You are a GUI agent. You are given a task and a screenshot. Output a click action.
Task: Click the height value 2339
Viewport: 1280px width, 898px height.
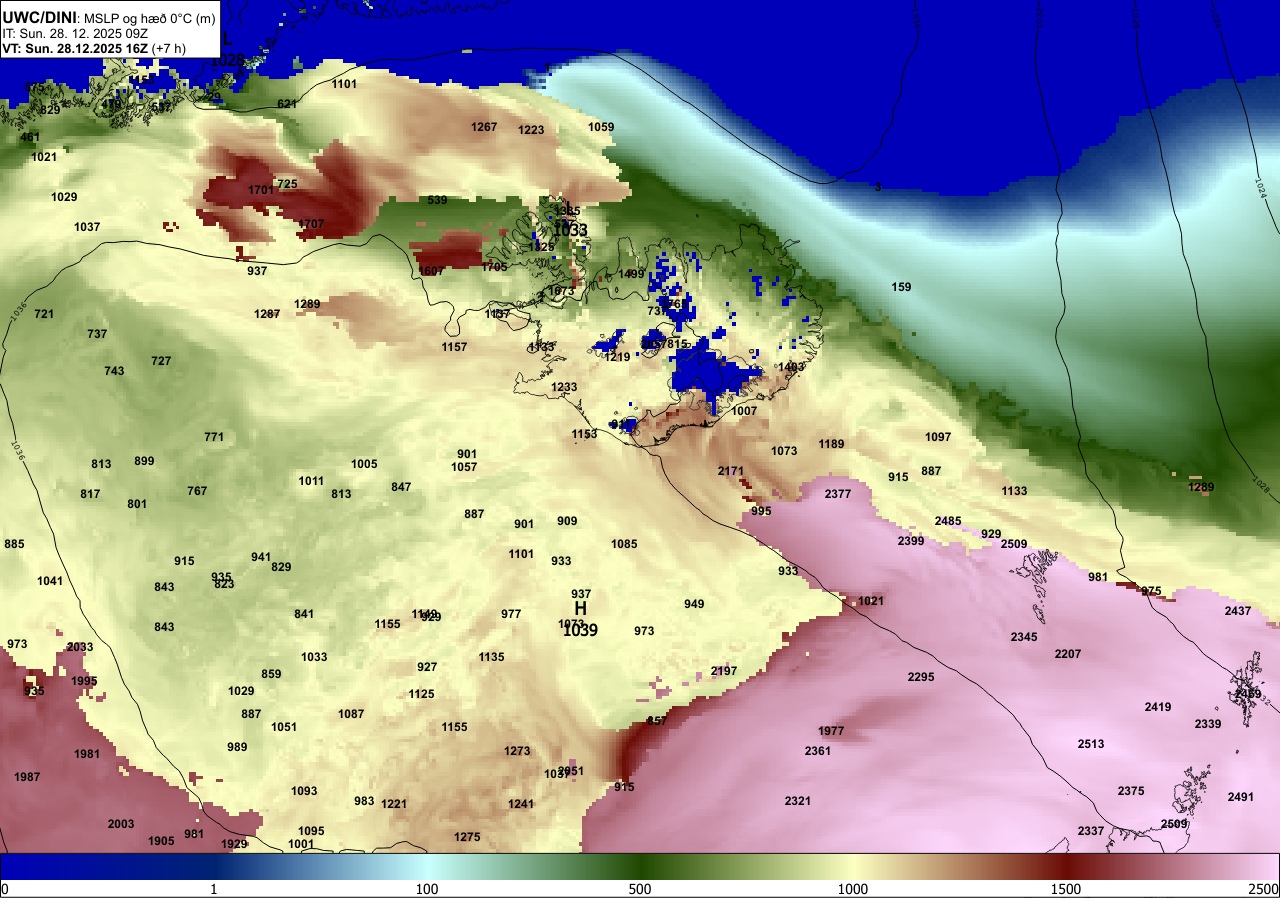click(1208, 724)
